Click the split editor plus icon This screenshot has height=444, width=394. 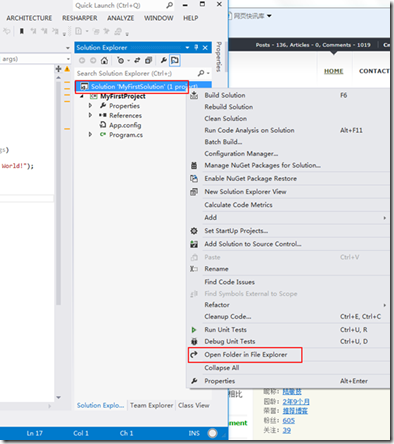pyautogui.click(x=59, y=69)
